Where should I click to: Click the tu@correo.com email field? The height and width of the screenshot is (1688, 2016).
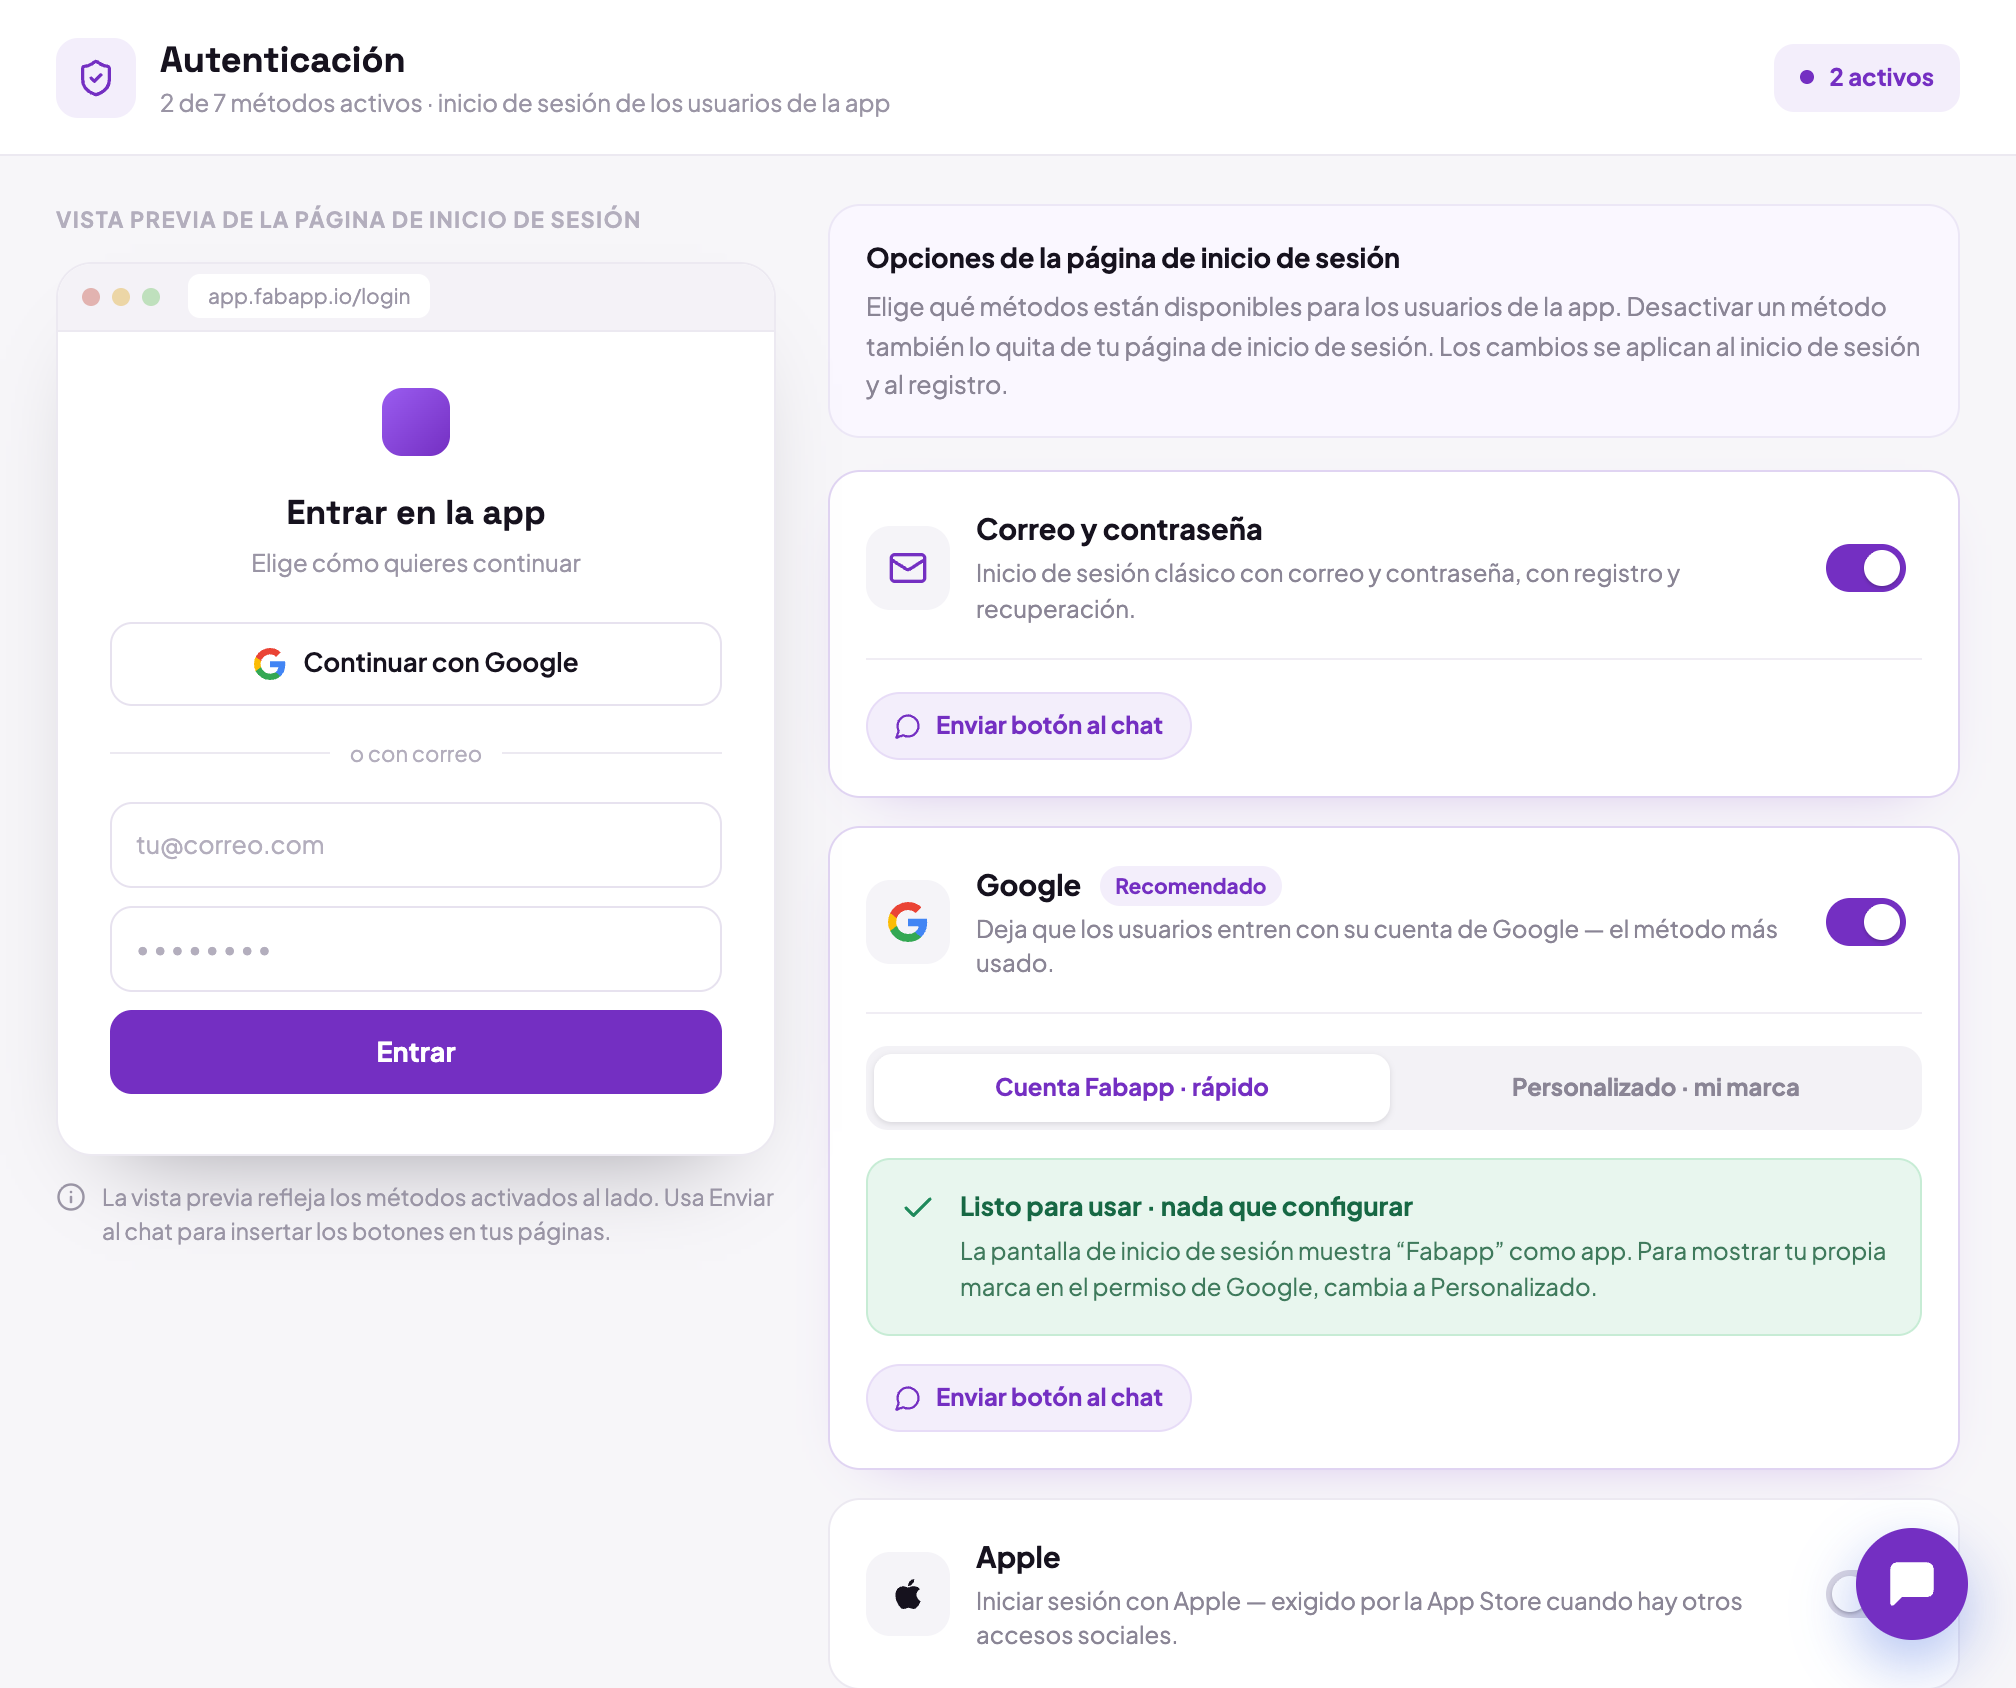(x=416, y=845)
